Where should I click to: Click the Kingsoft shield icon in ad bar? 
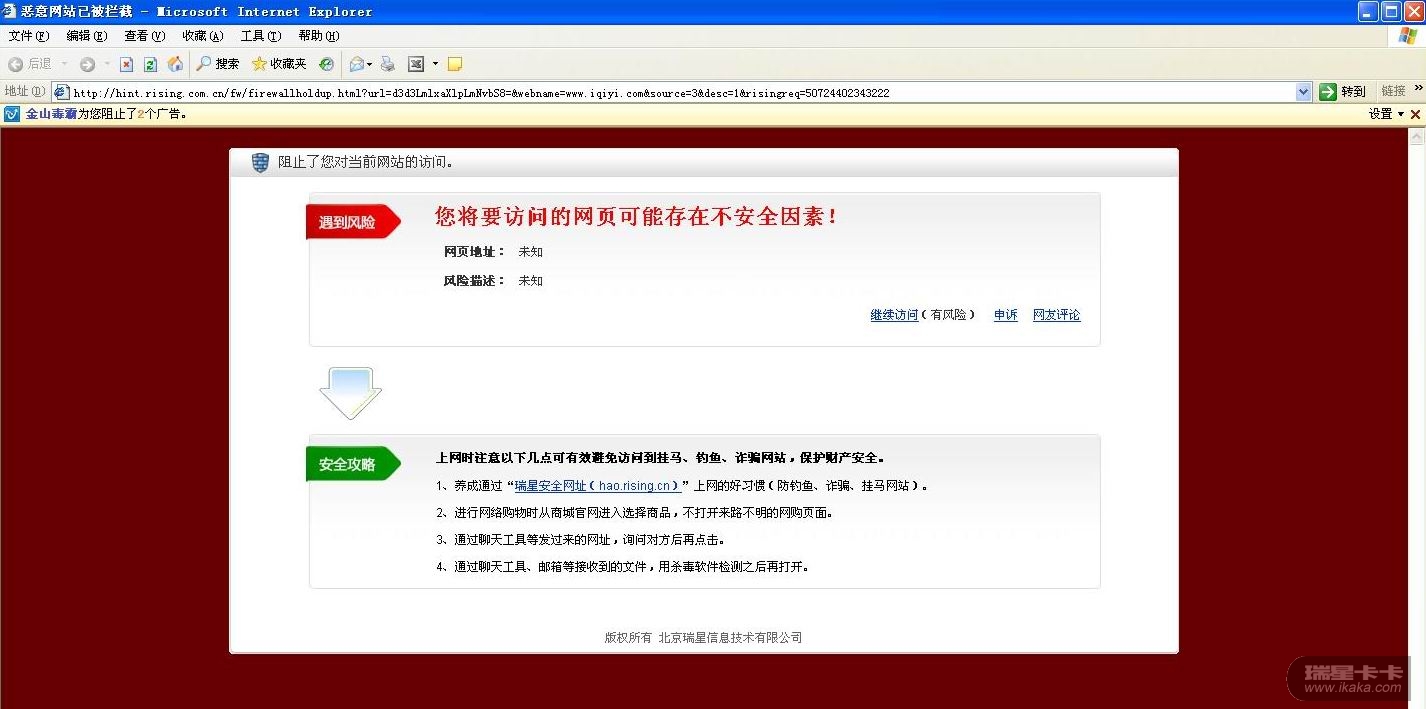(x=12, y=114)
